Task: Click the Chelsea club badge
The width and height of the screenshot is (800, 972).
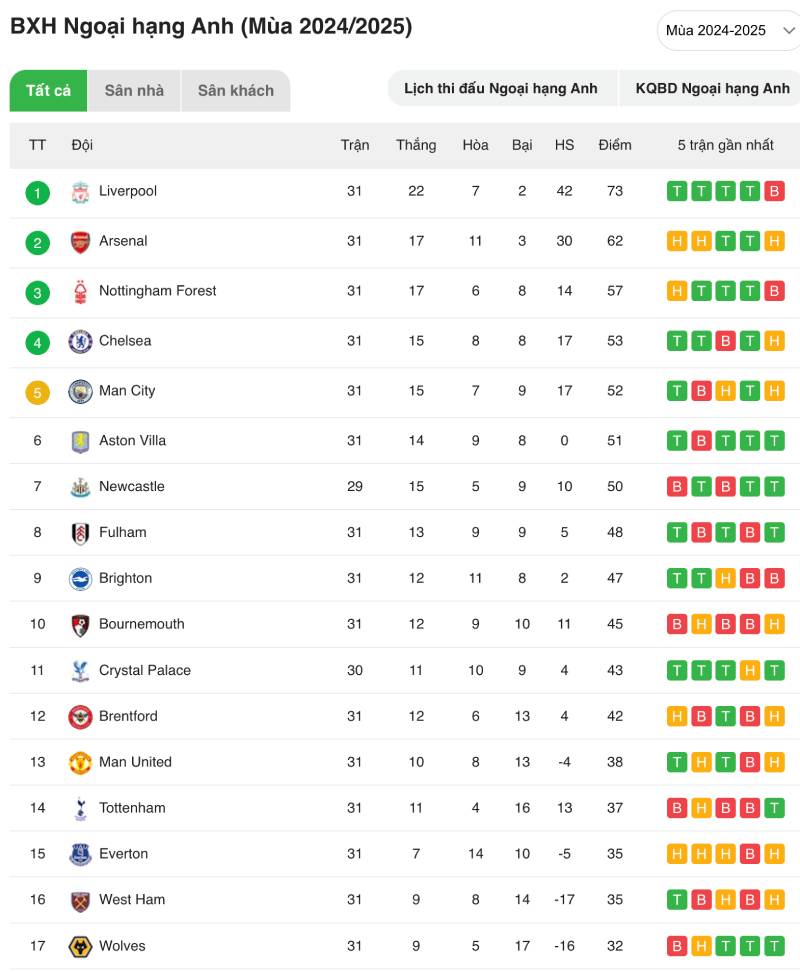Action: point(80,342)
